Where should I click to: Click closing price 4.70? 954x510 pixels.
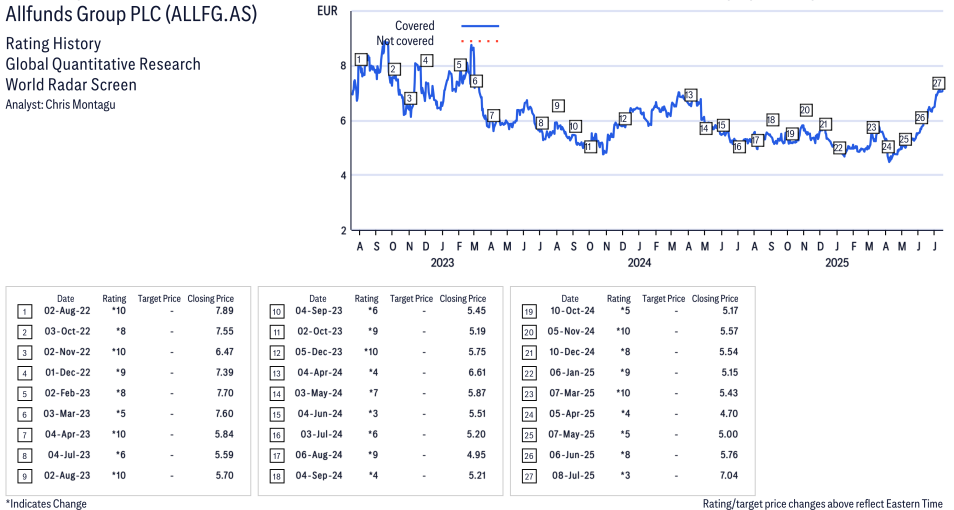[x=729, y=414]
